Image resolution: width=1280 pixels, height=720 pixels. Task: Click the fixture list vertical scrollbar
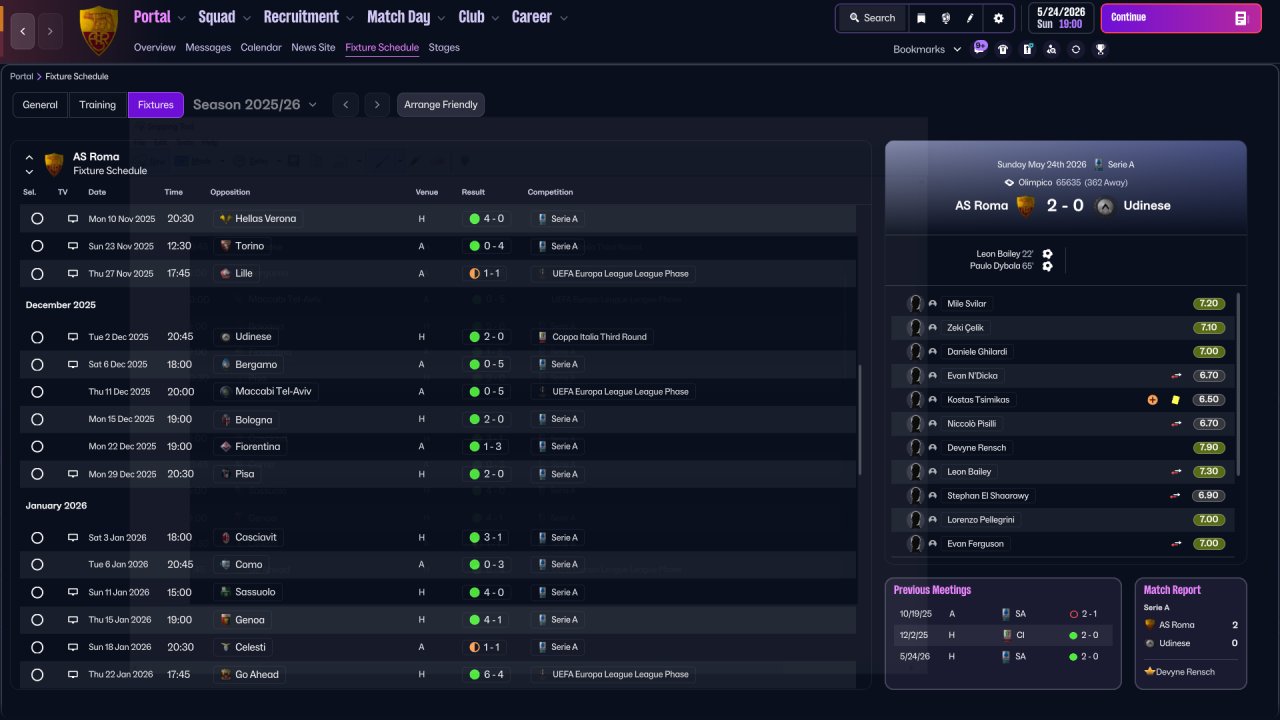860,420
